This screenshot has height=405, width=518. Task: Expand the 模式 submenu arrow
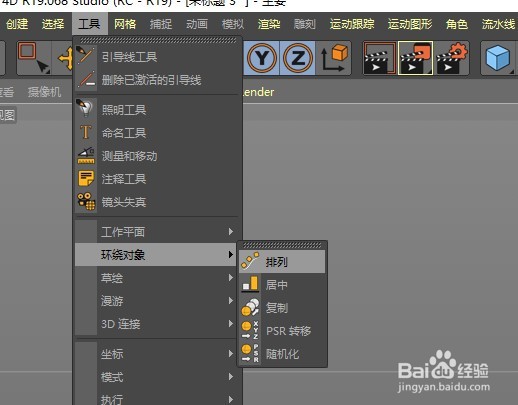pos(231,377)
